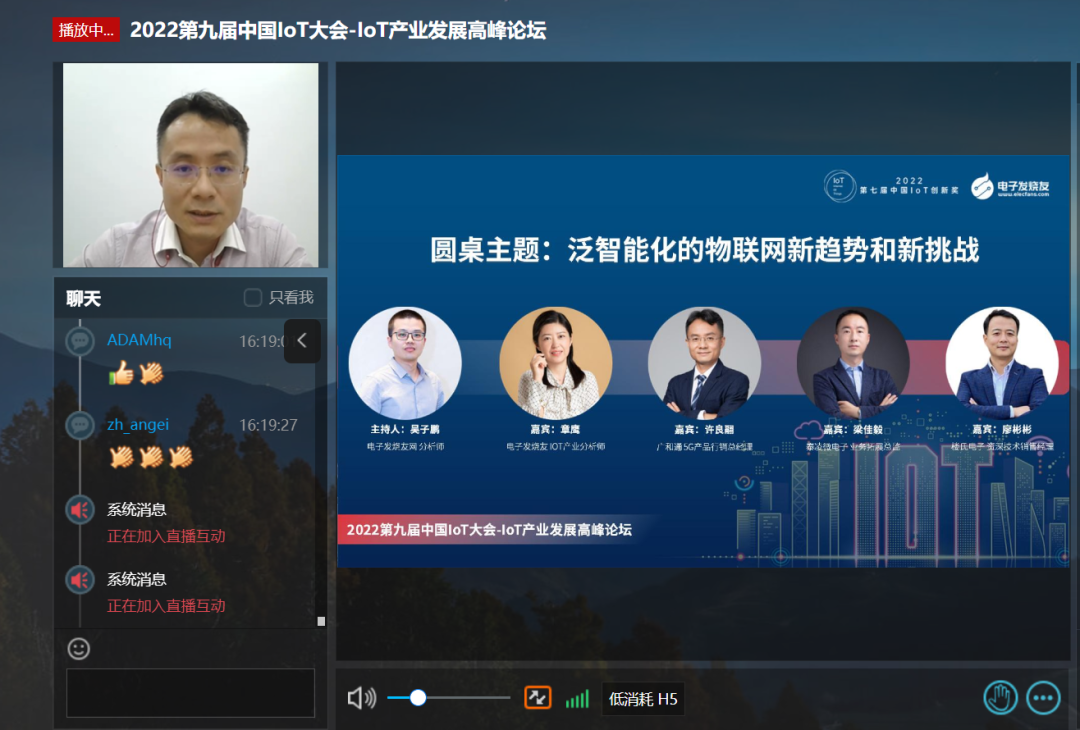This screenshot has height=730, width=1080.
Task: Open the ellipsis more-options icon
Action: tap(1043, 698)
